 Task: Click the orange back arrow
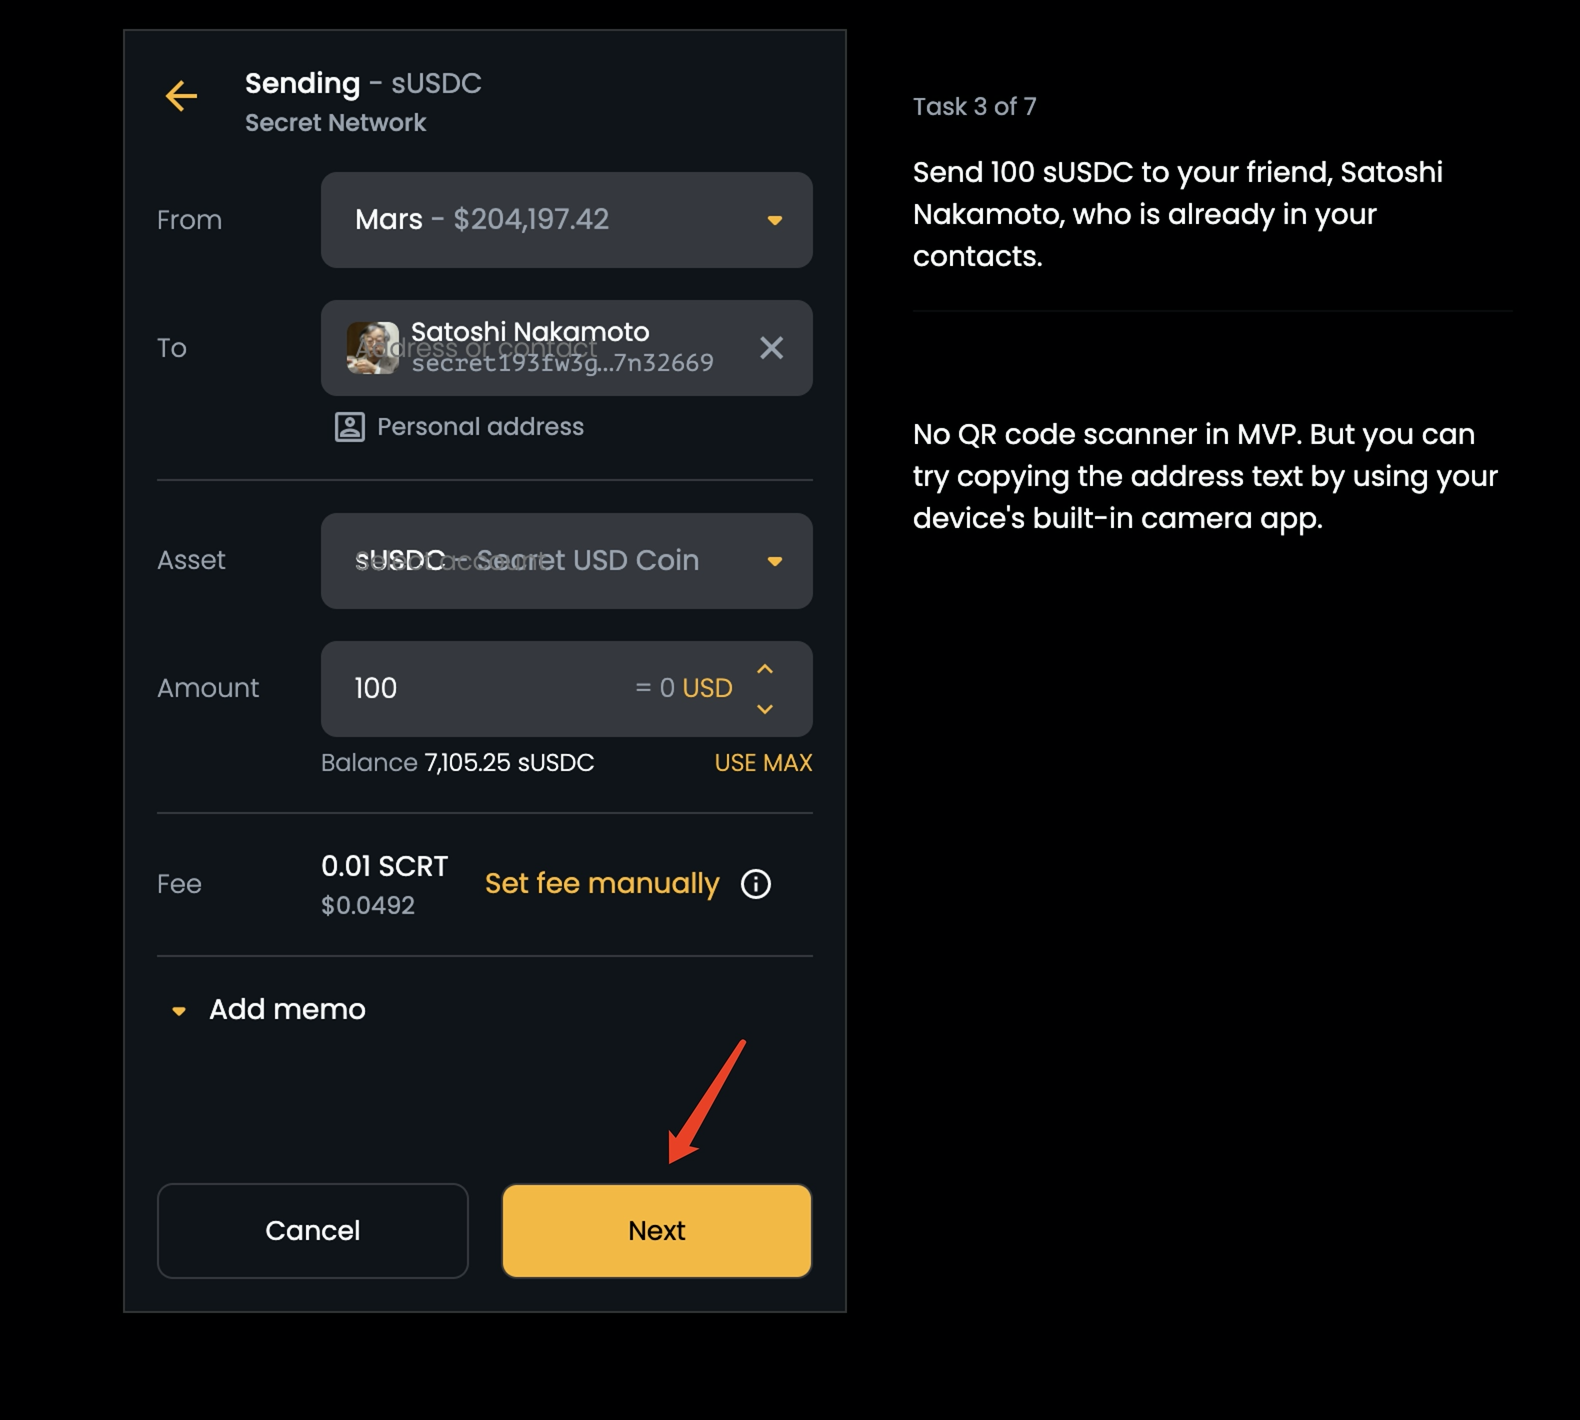pos(181,96)
